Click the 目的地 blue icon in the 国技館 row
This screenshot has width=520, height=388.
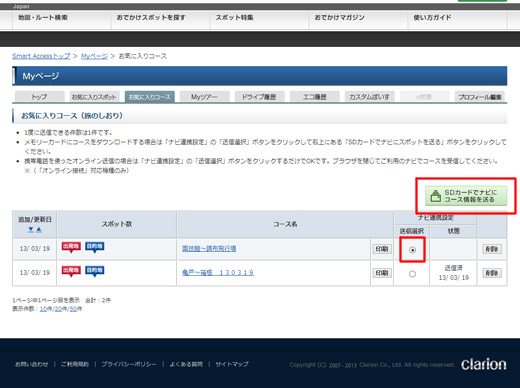point(95,247)
